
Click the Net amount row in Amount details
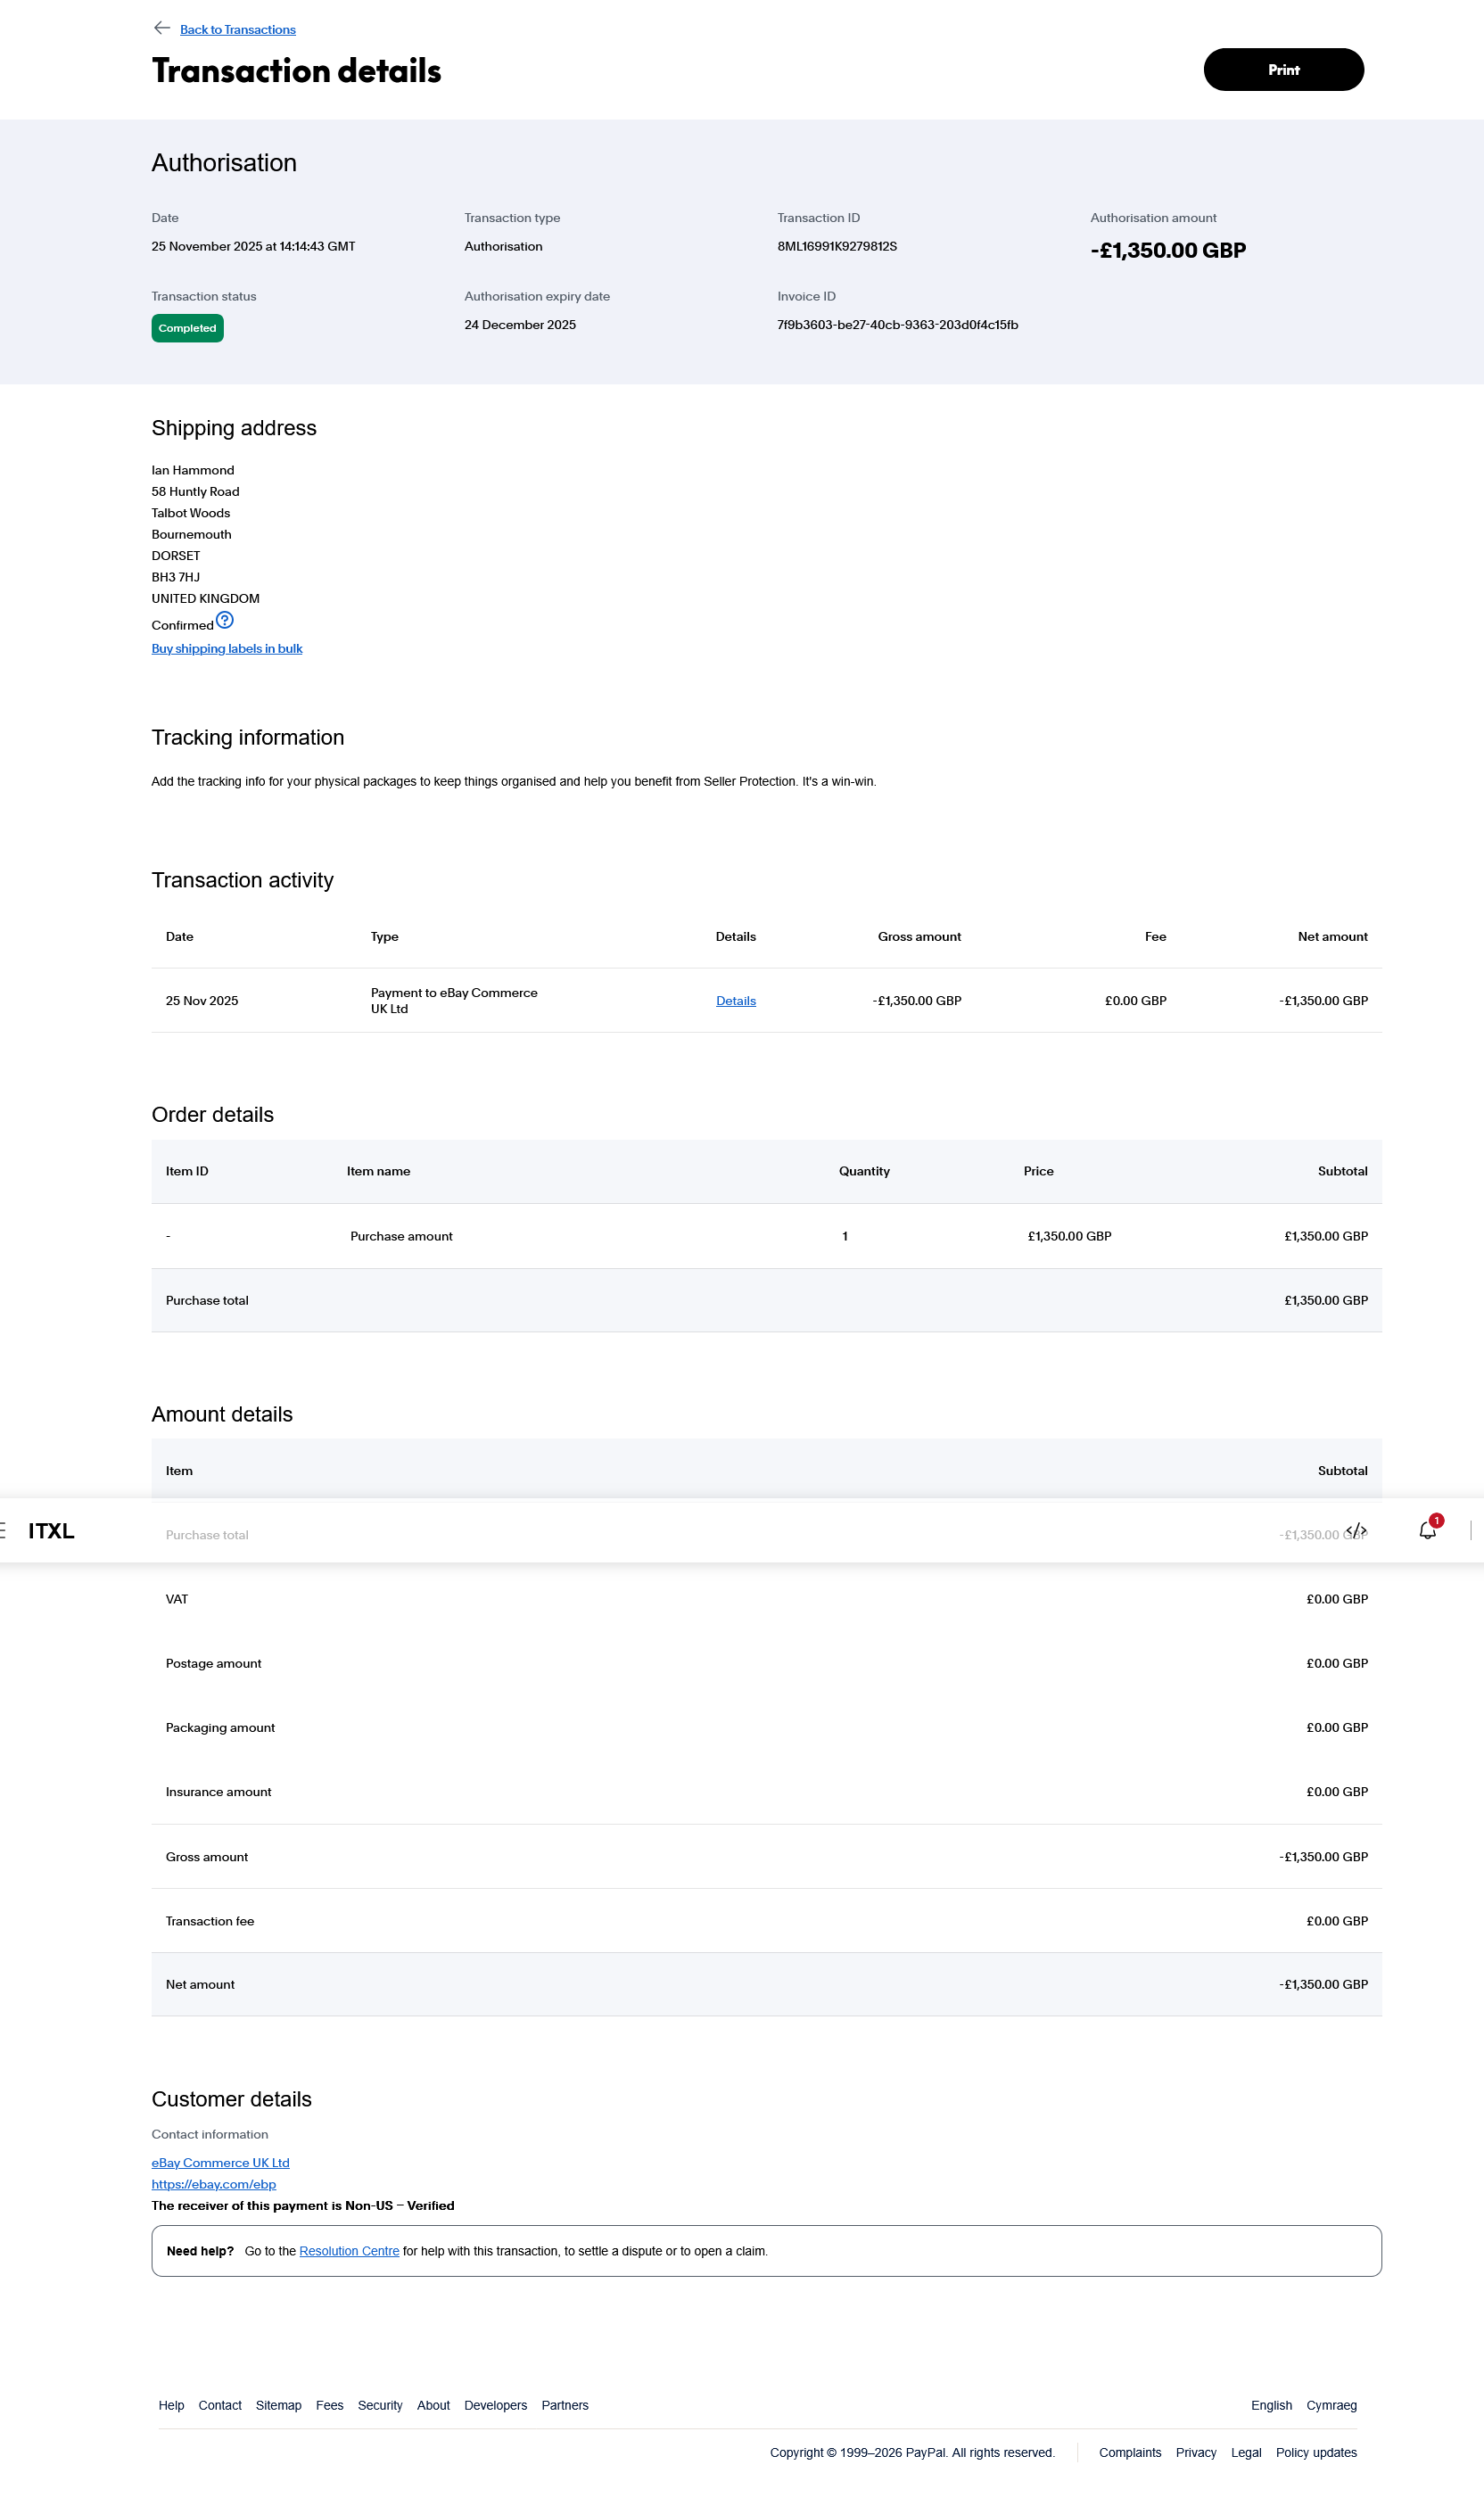[767, 1985]
